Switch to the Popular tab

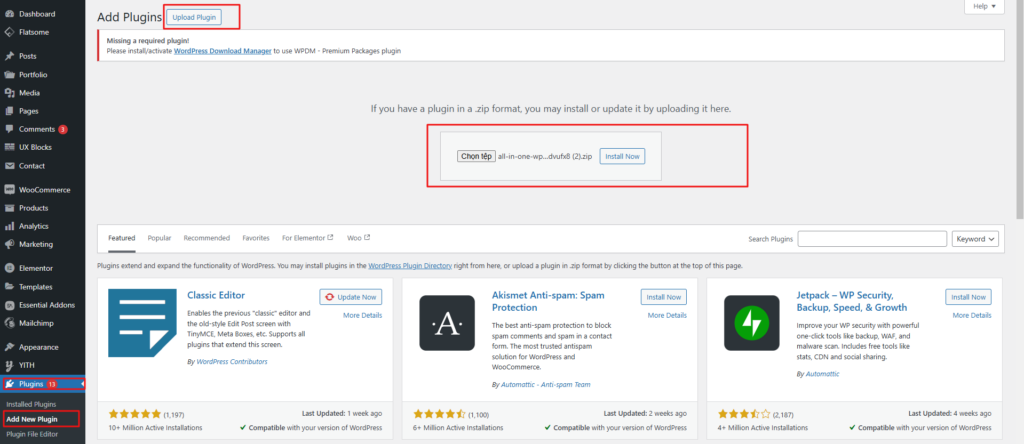159,238
